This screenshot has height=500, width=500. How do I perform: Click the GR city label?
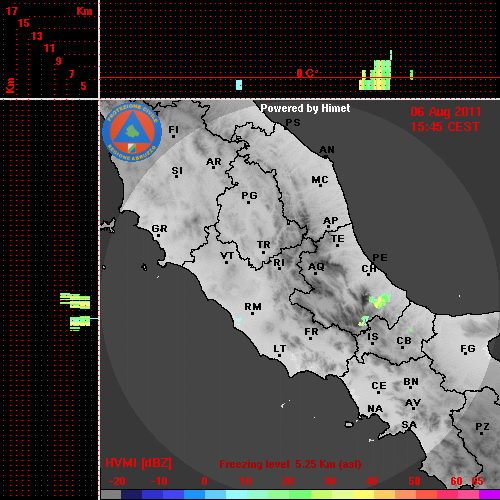click(x=159, y=229)
